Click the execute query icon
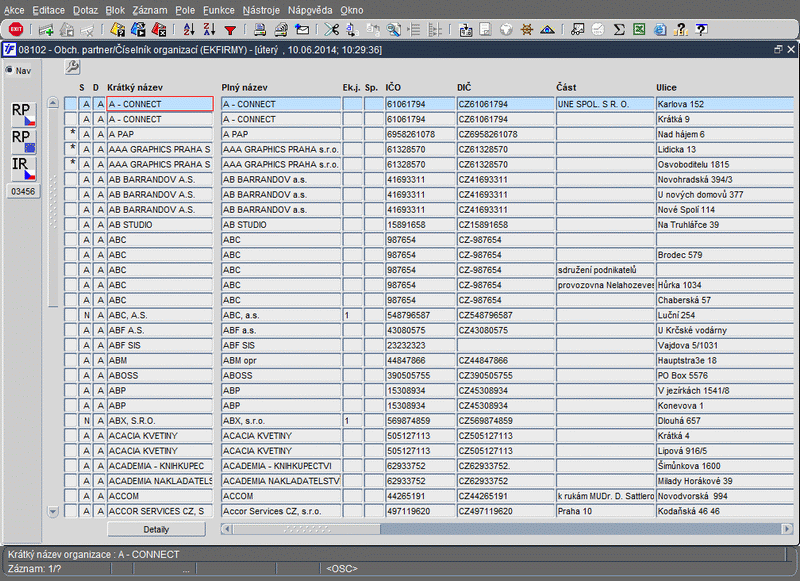Image resolution: width=800 pixels, height=581 pixels. (138, 30)
